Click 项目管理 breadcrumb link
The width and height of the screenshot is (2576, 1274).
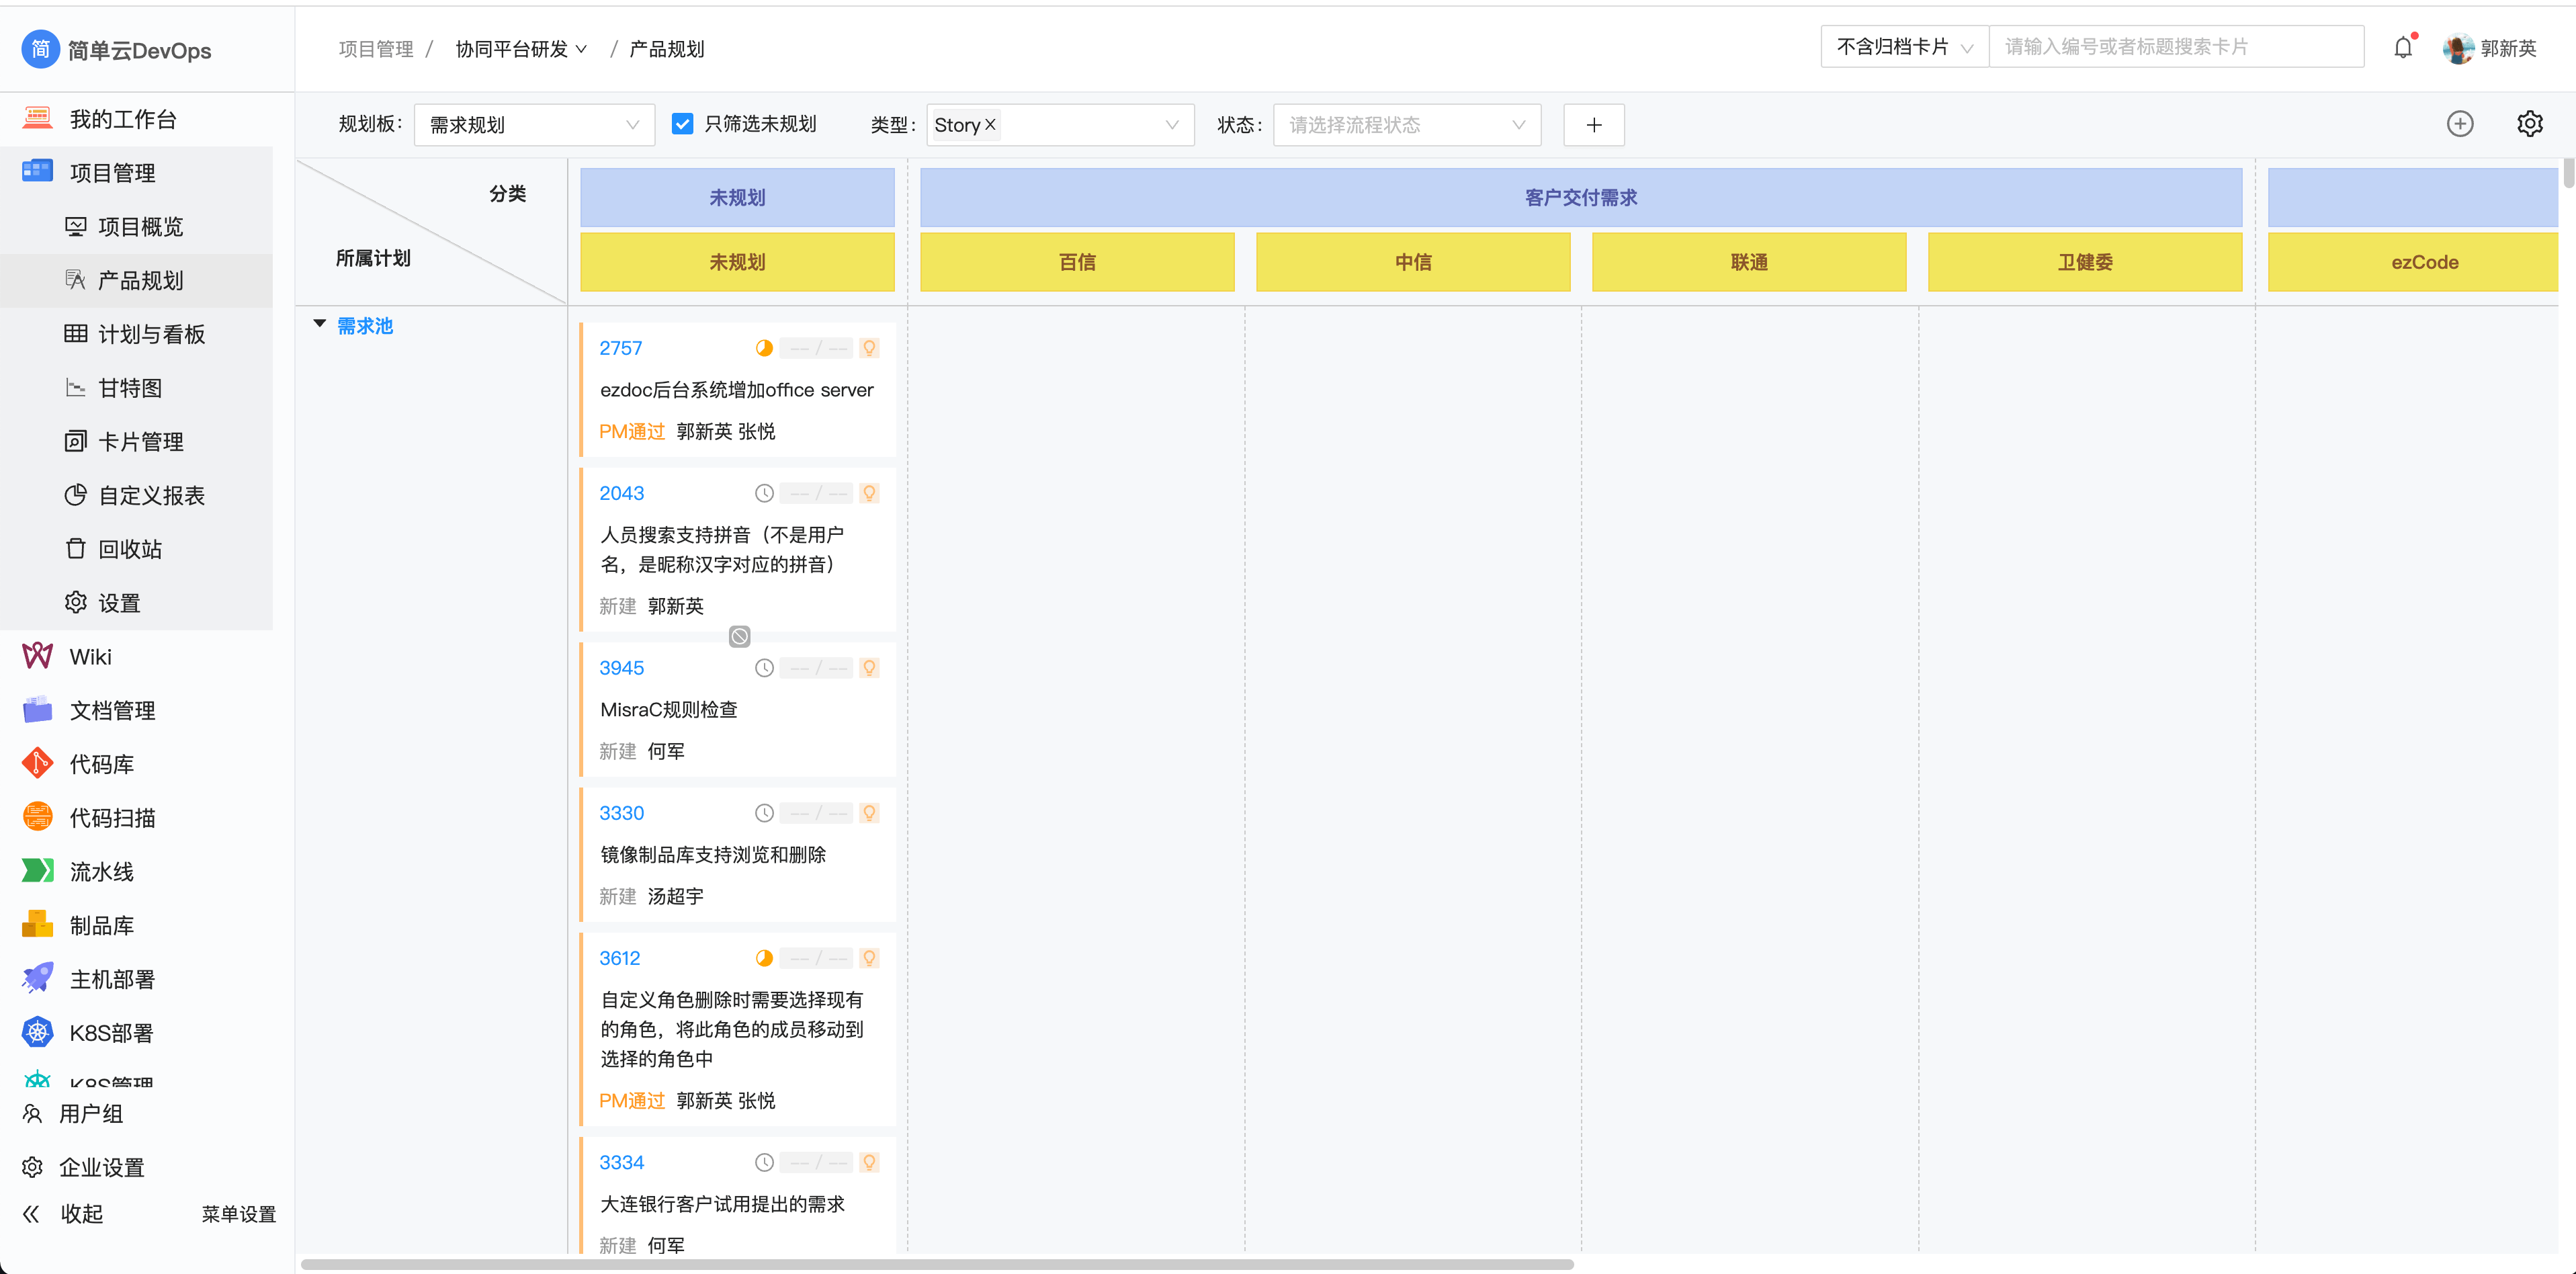(376, 49)
